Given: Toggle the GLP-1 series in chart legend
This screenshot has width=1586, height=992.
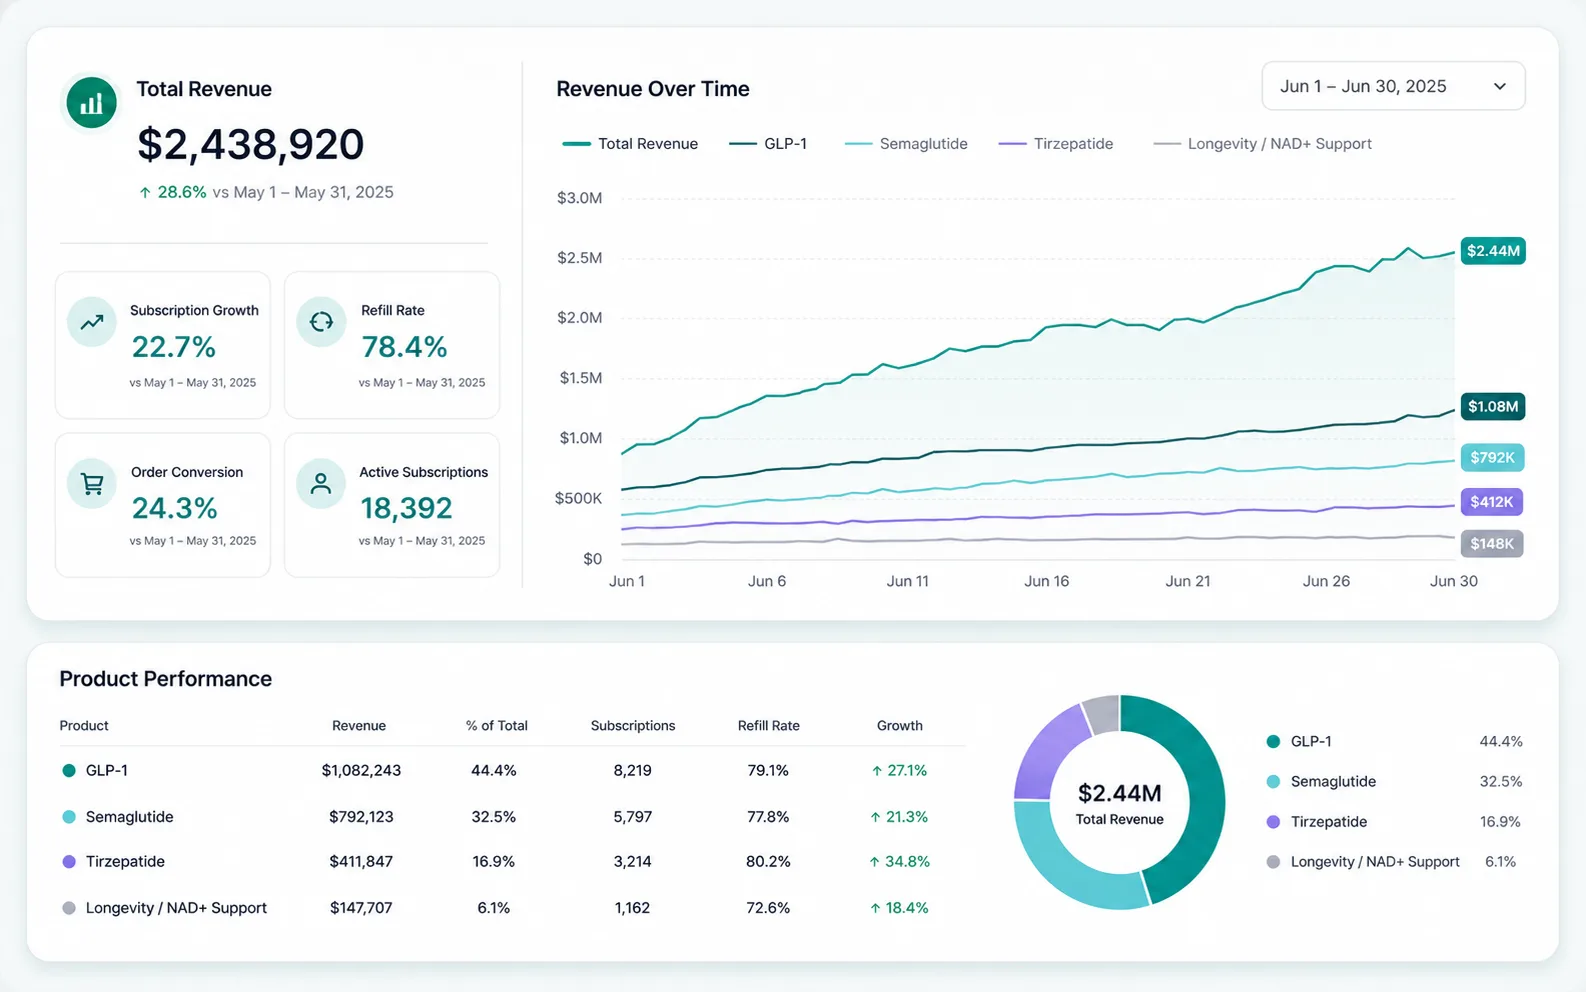Looking at the screenshot, I should (768, 144).
